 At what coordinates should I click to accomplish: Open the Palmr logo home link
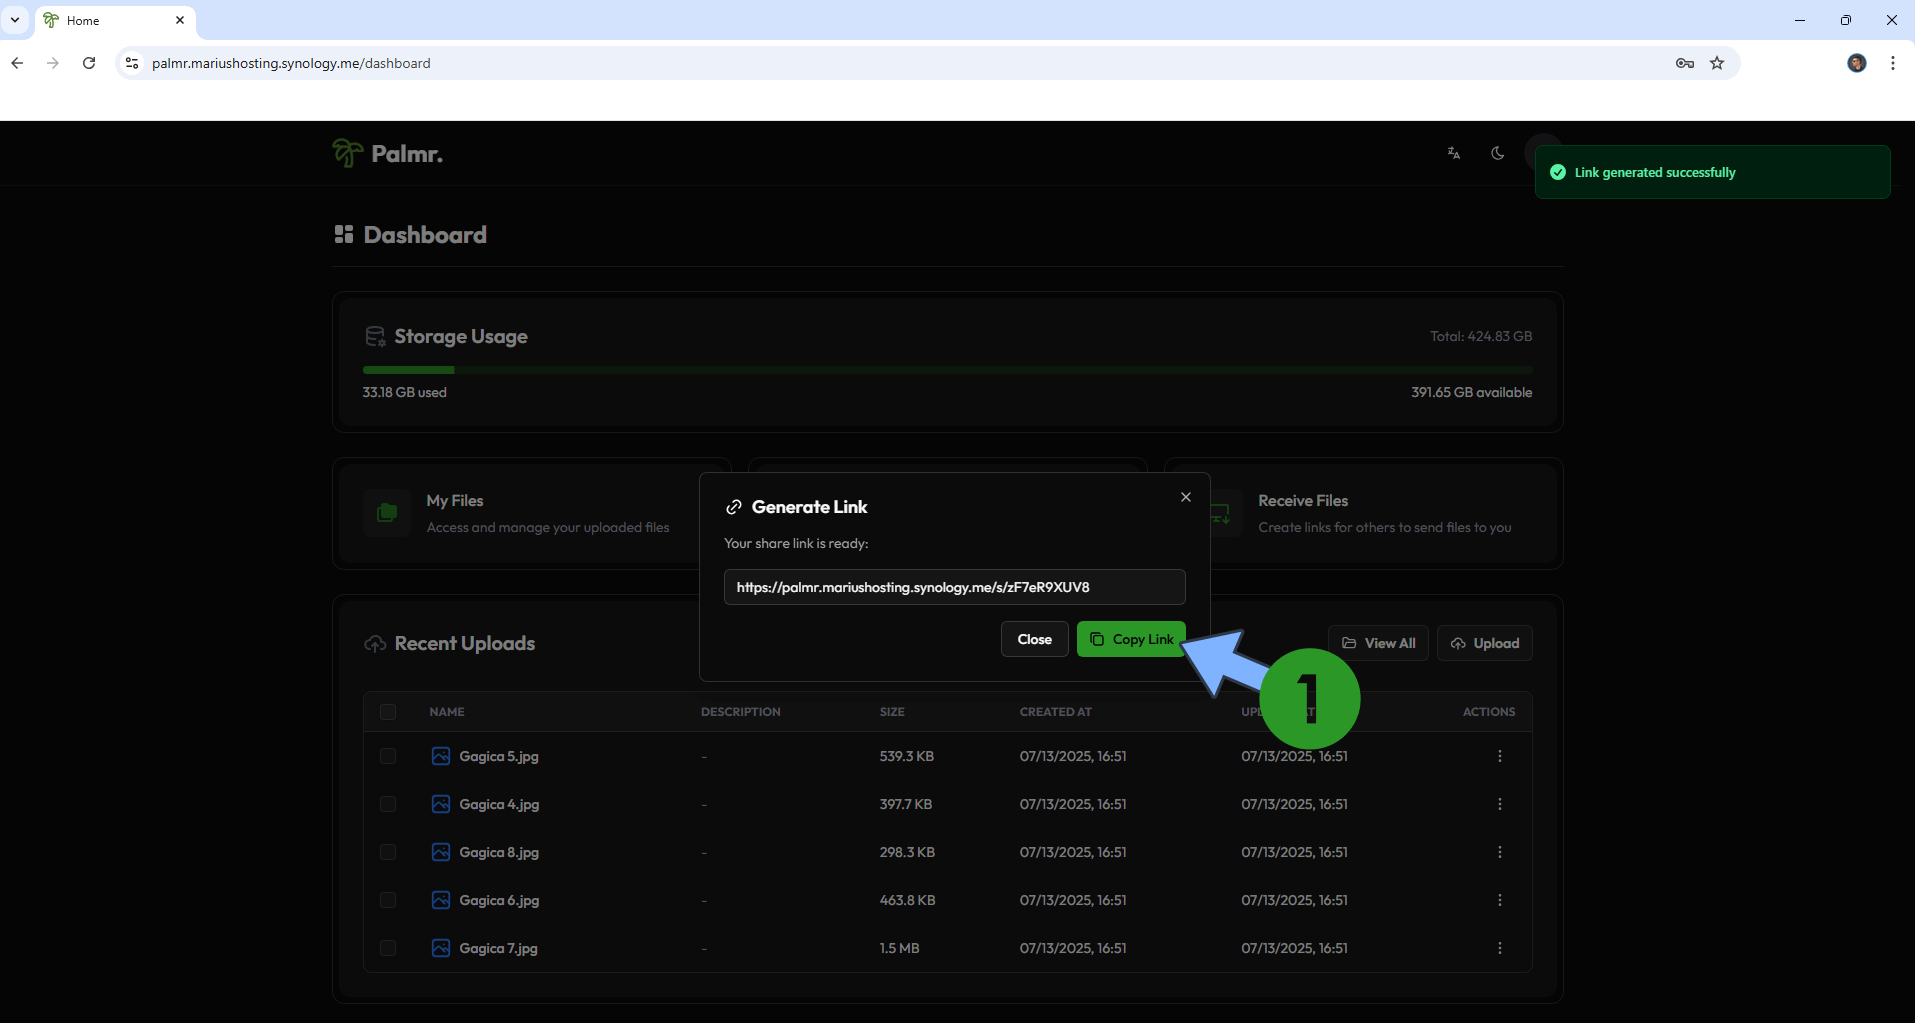(388, 153)
